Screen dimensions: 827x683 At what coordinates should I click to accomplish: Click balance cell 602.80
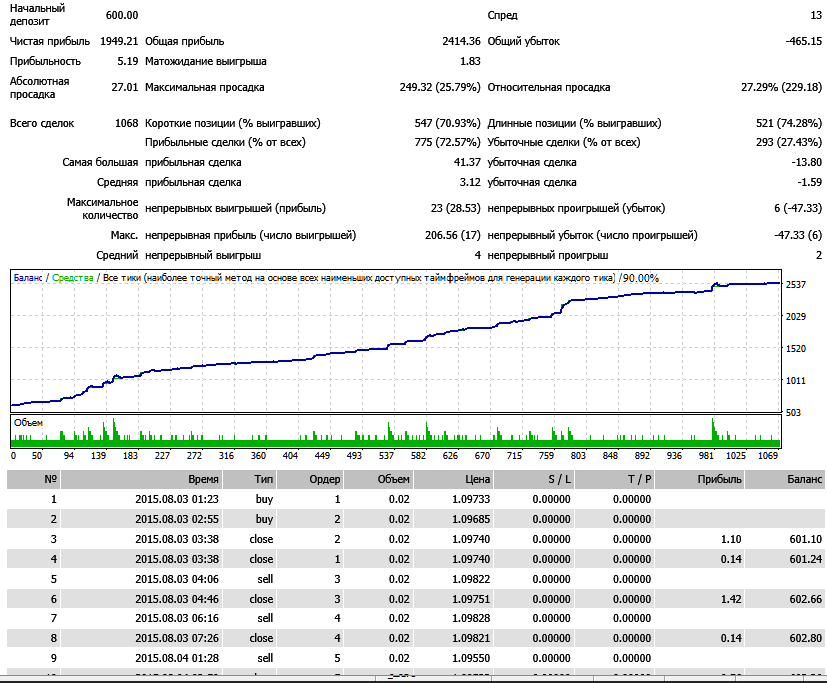tap(805, 639)
